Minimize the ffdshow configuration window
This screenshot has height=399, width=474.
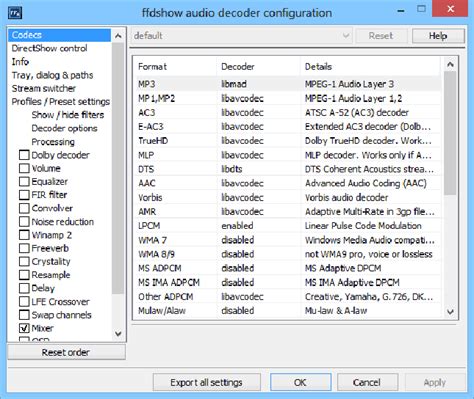[401, 10]
